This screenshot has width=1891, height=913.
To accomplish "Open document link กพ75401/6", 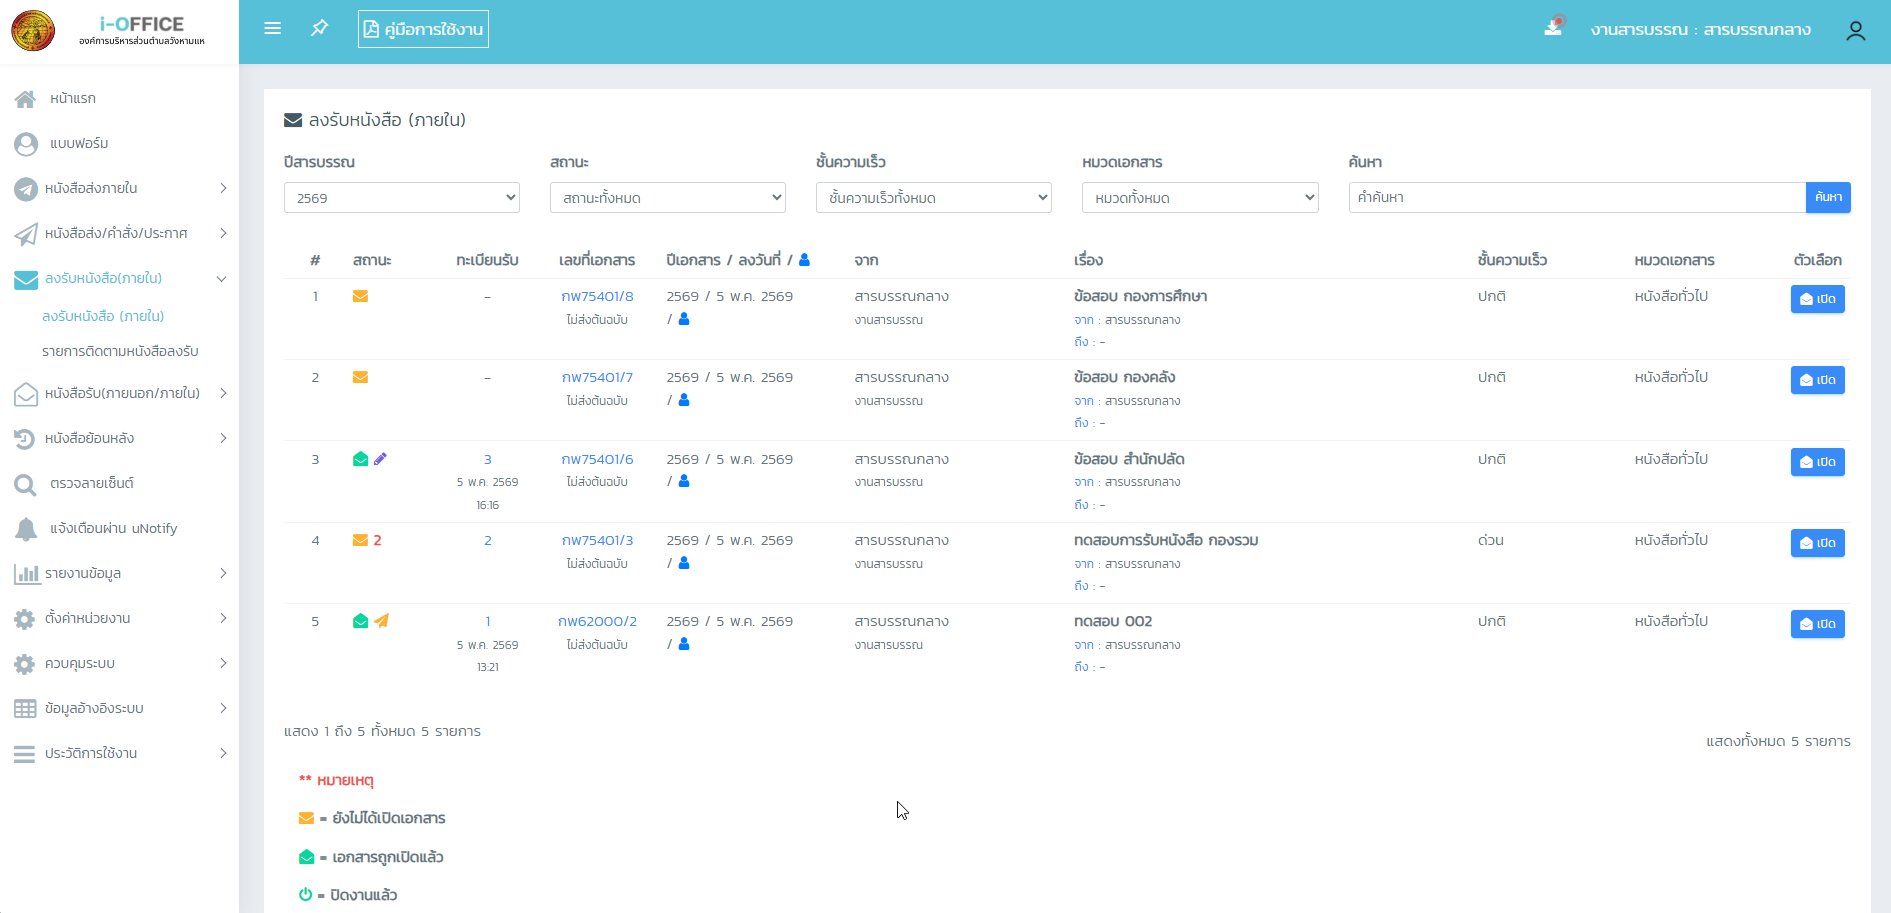I will pyautogui.click(x=597, y=459).
